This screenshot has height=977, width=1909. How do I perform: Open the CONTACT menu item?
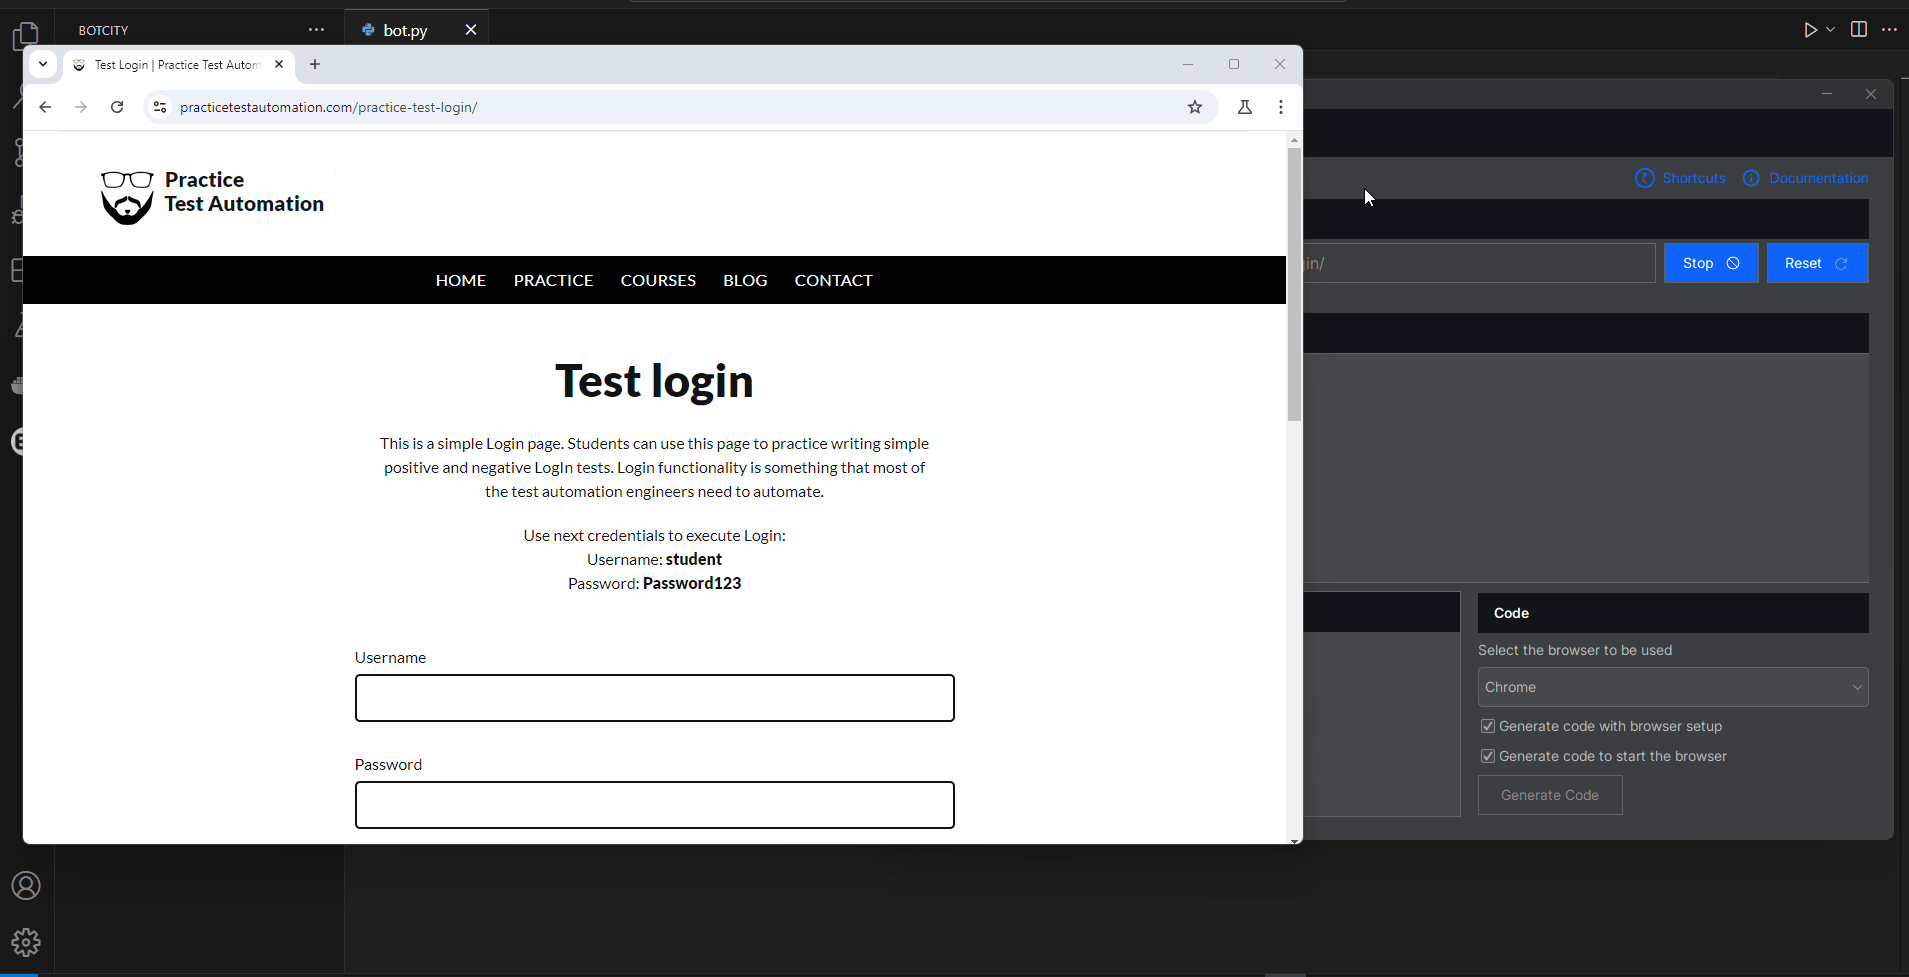coord(834,280)
